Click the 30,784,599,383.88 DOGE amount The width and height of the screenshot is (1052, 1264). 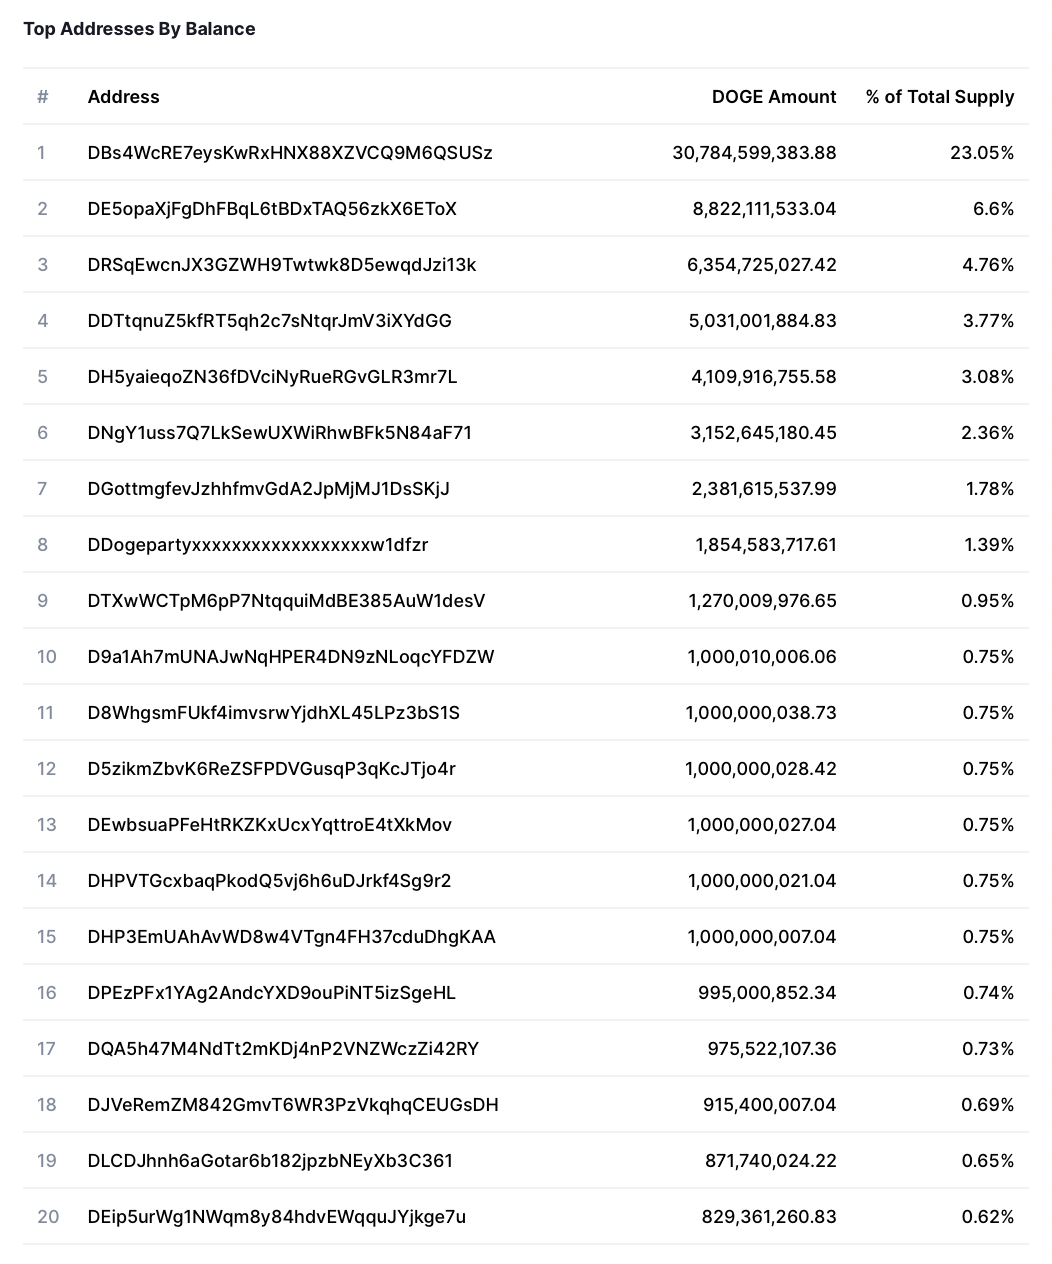click(754, 153)
